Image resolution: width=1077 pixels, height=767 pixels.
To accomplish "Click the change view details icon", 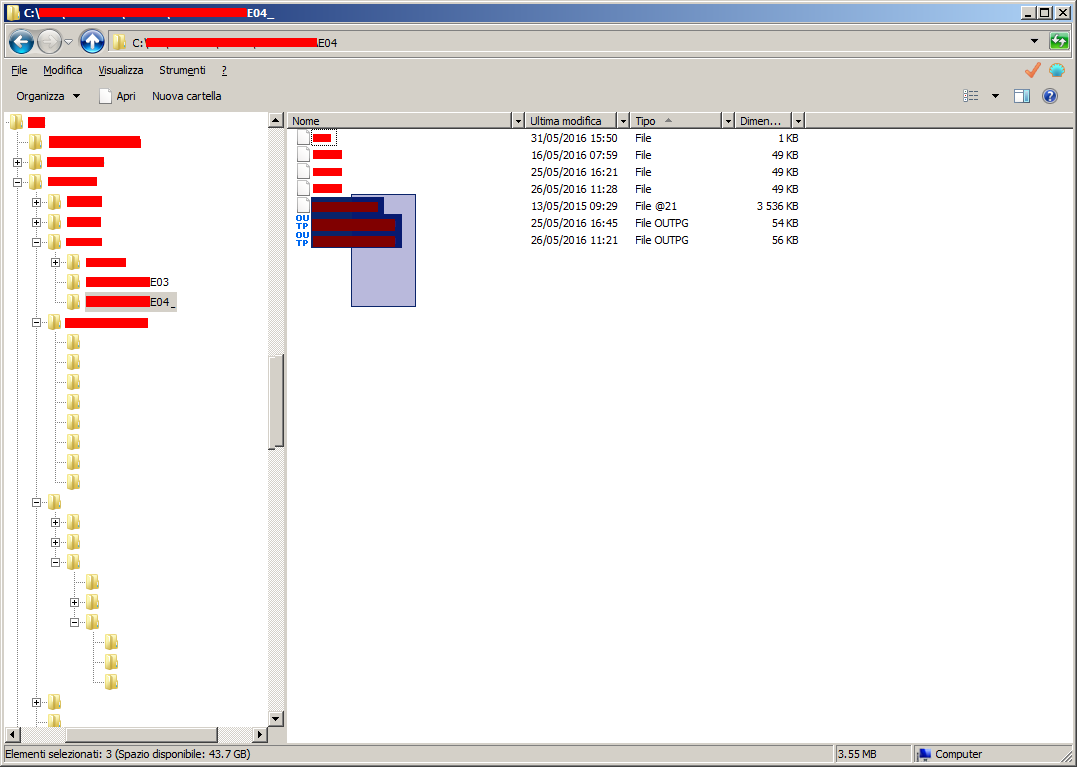I will (971, 96).
